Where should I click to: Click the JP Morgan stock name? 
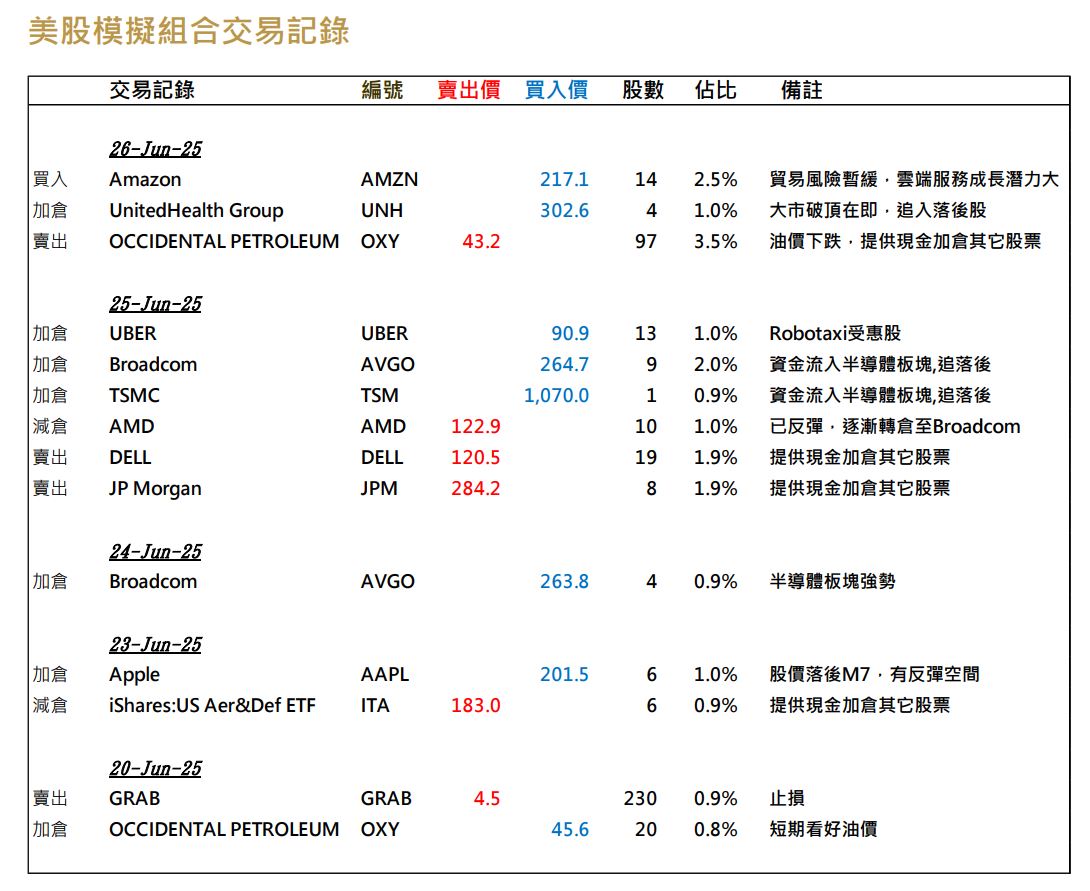click(x=155, y=489)
